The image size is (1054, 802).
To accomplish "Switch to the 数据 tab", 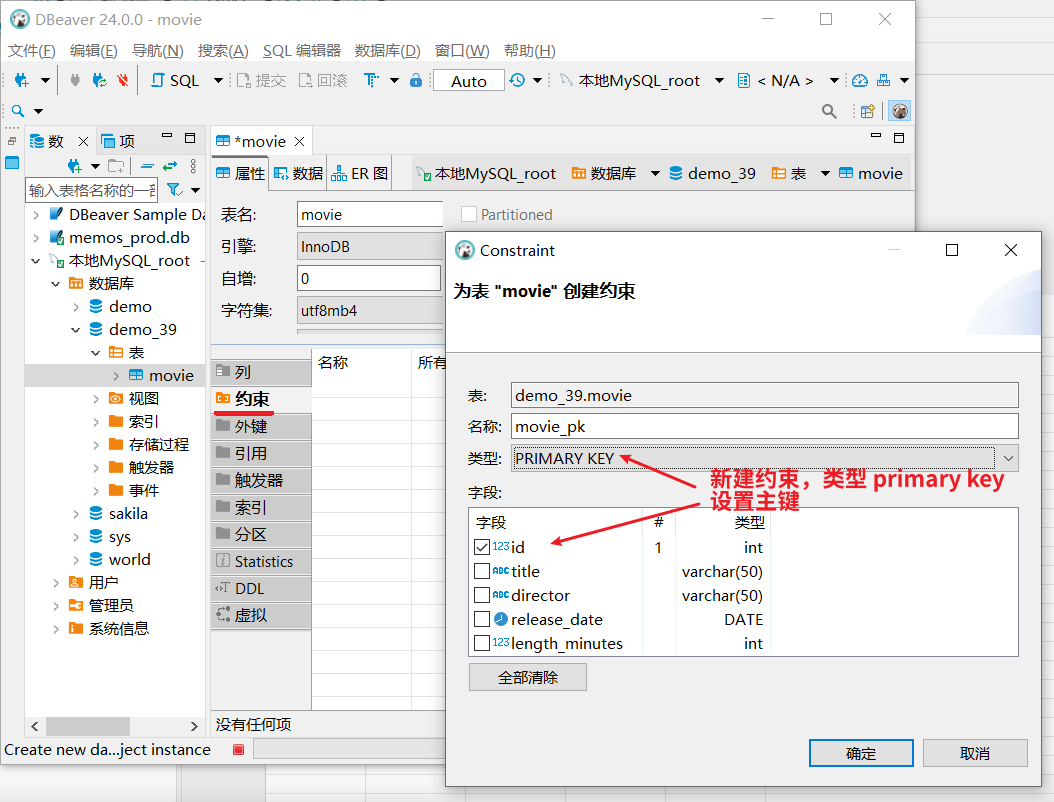I will tap(298, 173).
